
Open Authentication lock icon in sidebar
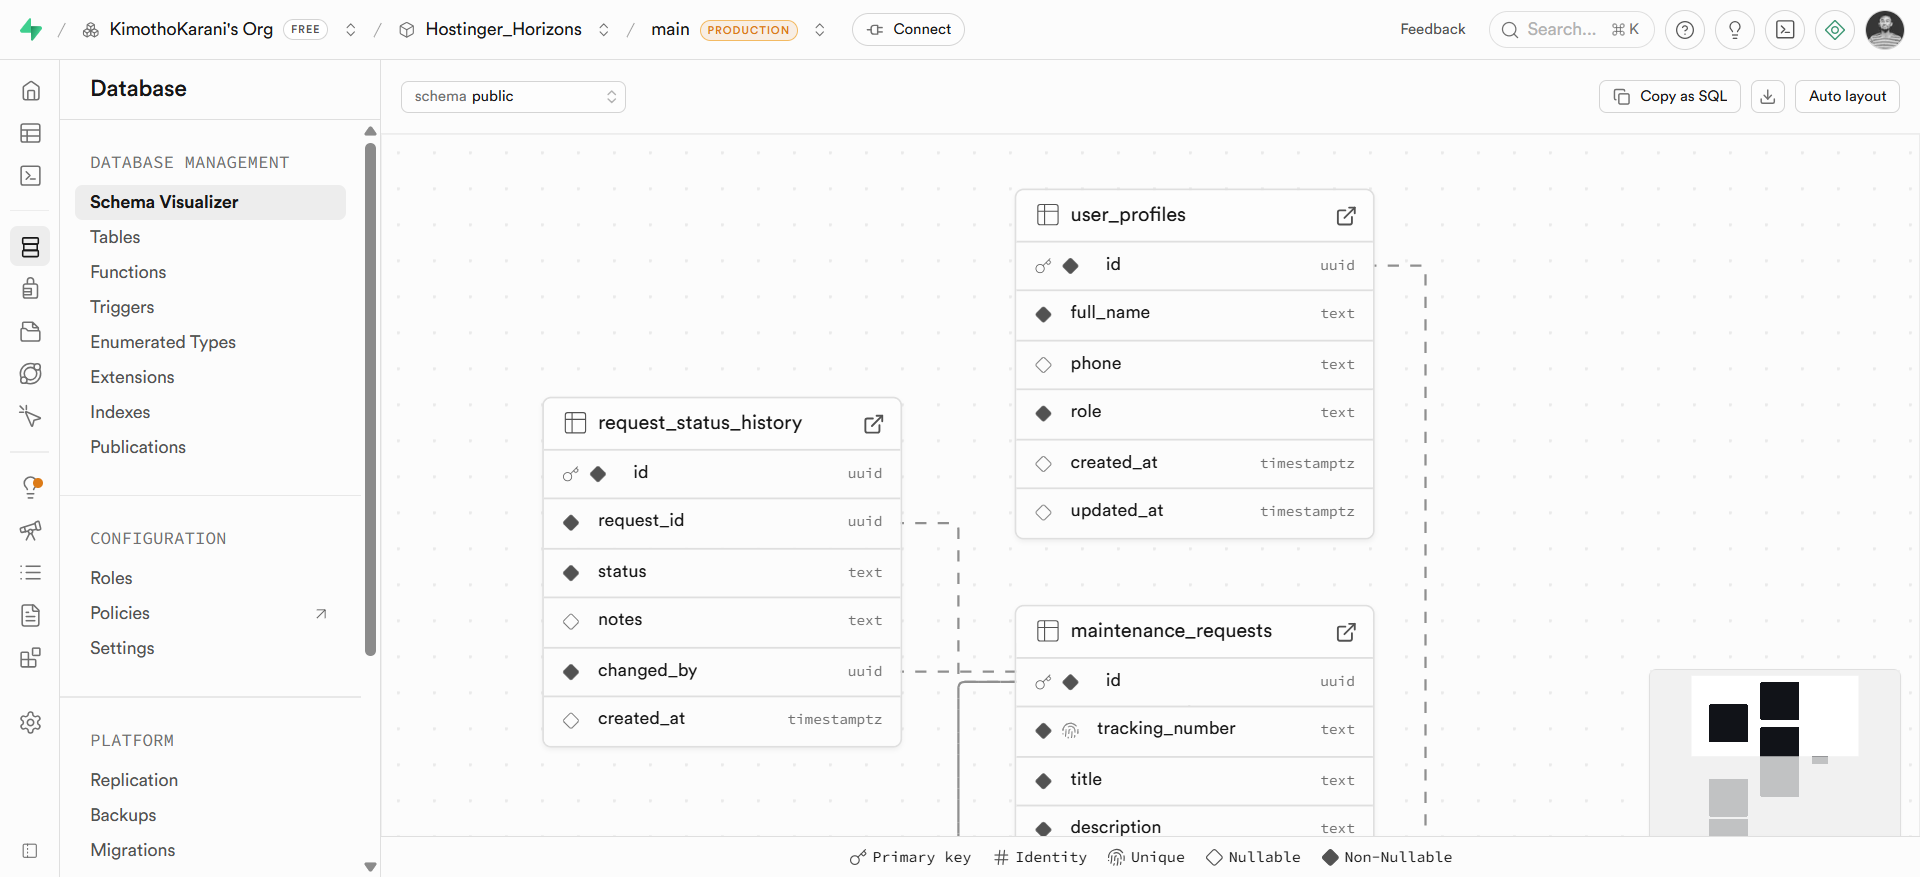[31, 289]
